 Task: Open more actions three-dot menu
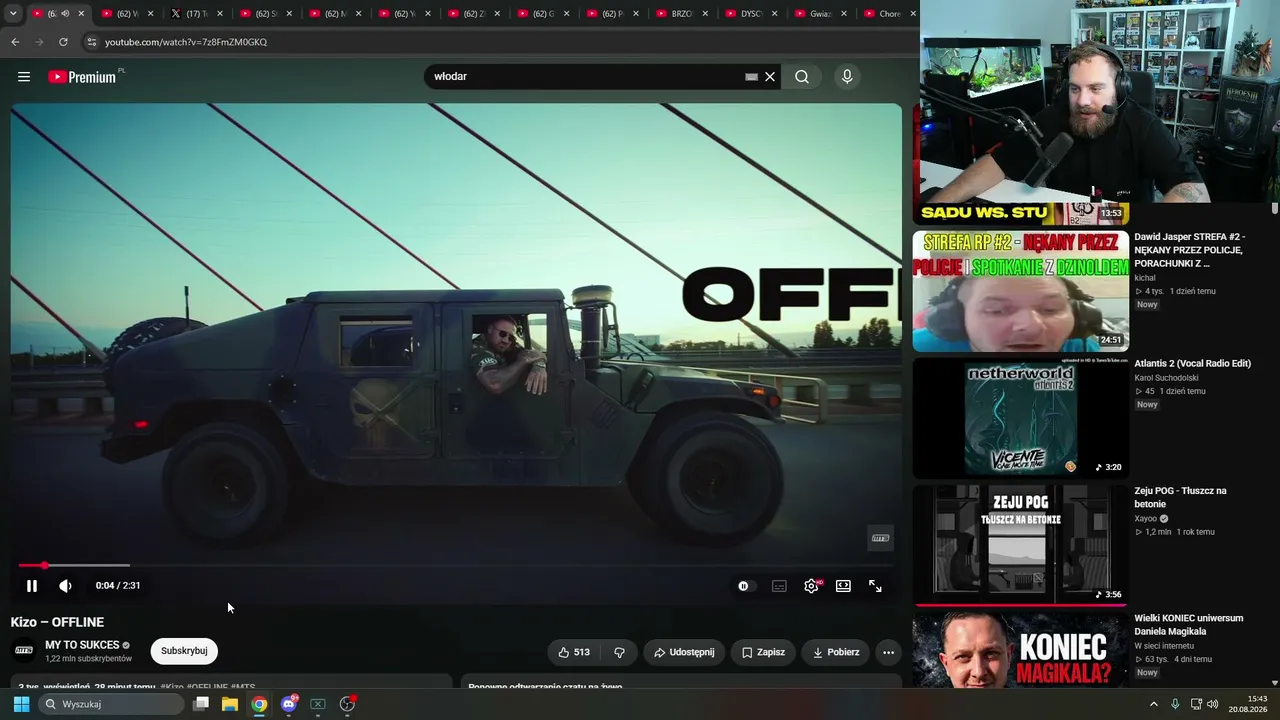click(888, 652)
